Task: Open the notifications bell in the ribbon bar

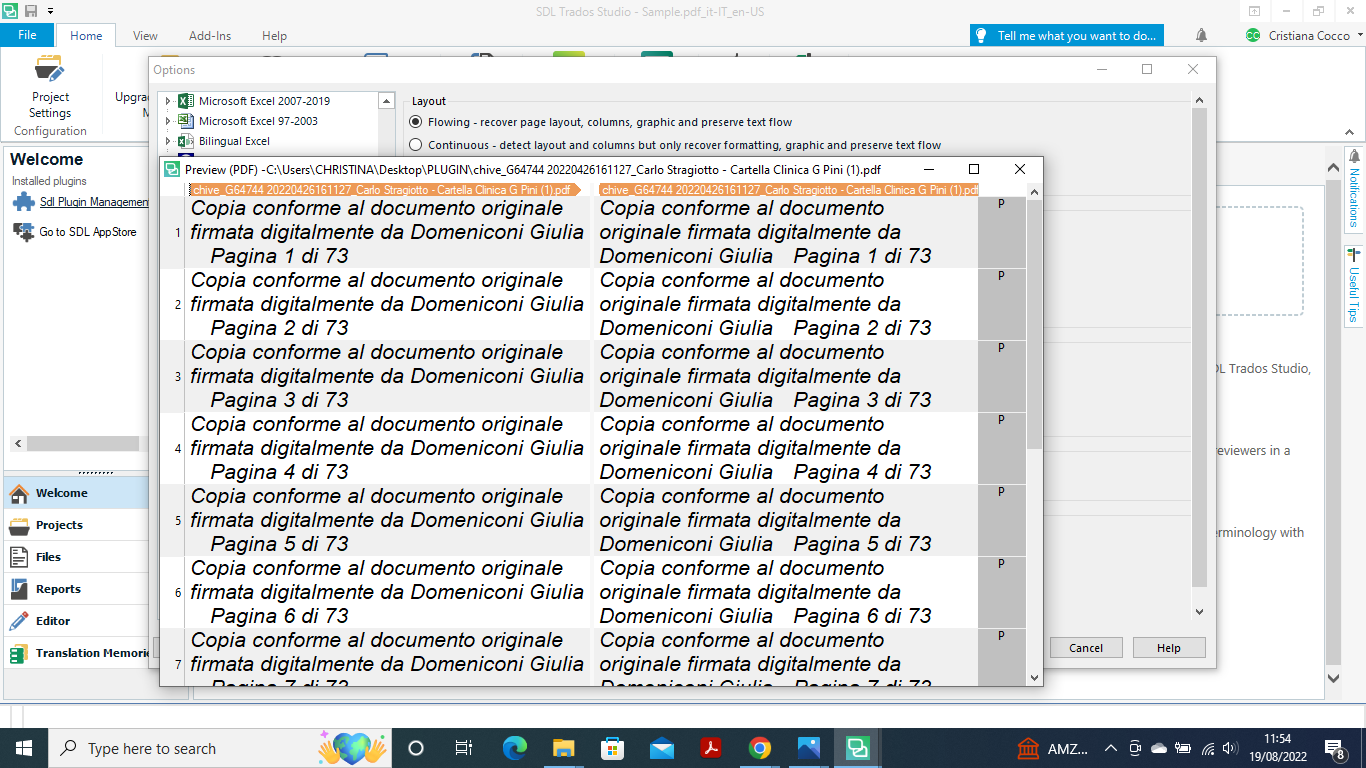Action: 1201,35
